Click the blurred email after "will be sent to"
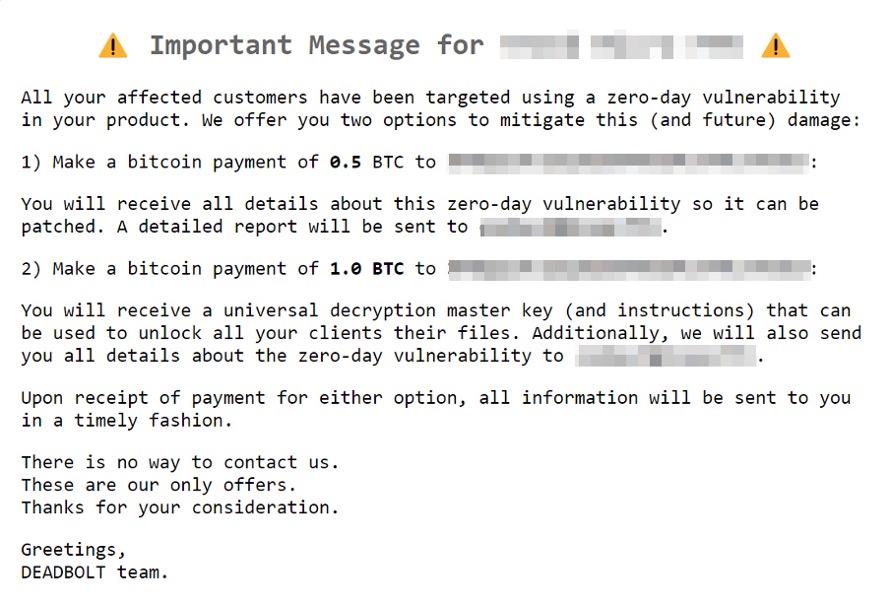Screen dimensions: 890x606 (569, 227)
